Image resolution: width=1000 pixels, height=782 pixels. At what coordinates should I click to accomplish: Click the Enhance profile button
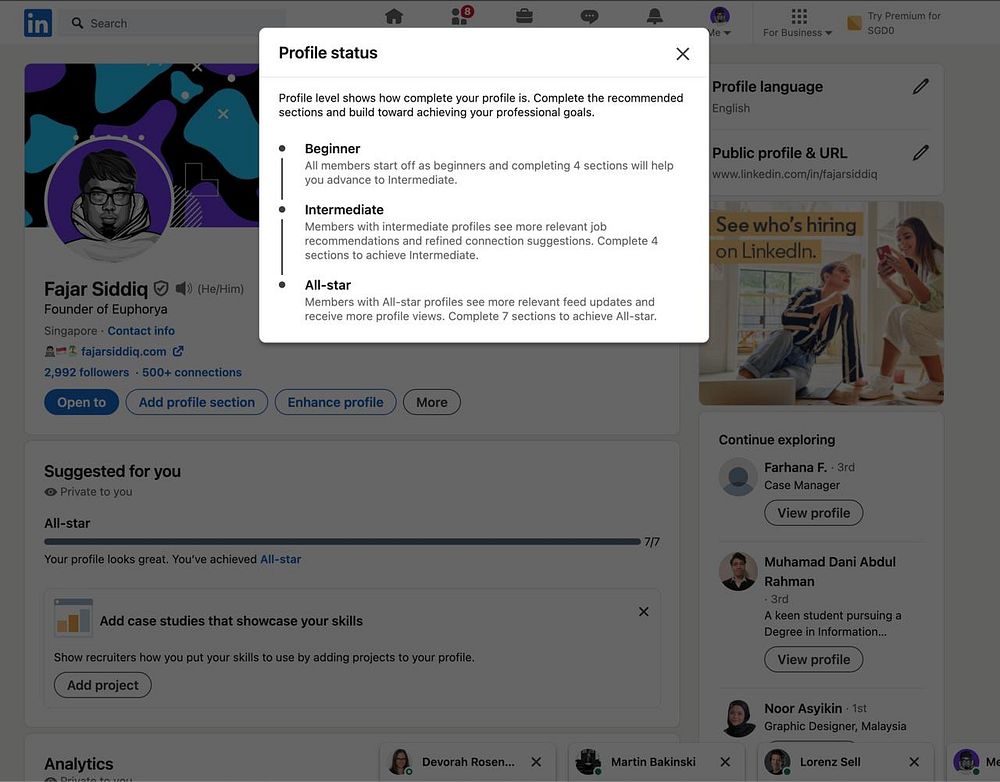[x=335, y=402]
